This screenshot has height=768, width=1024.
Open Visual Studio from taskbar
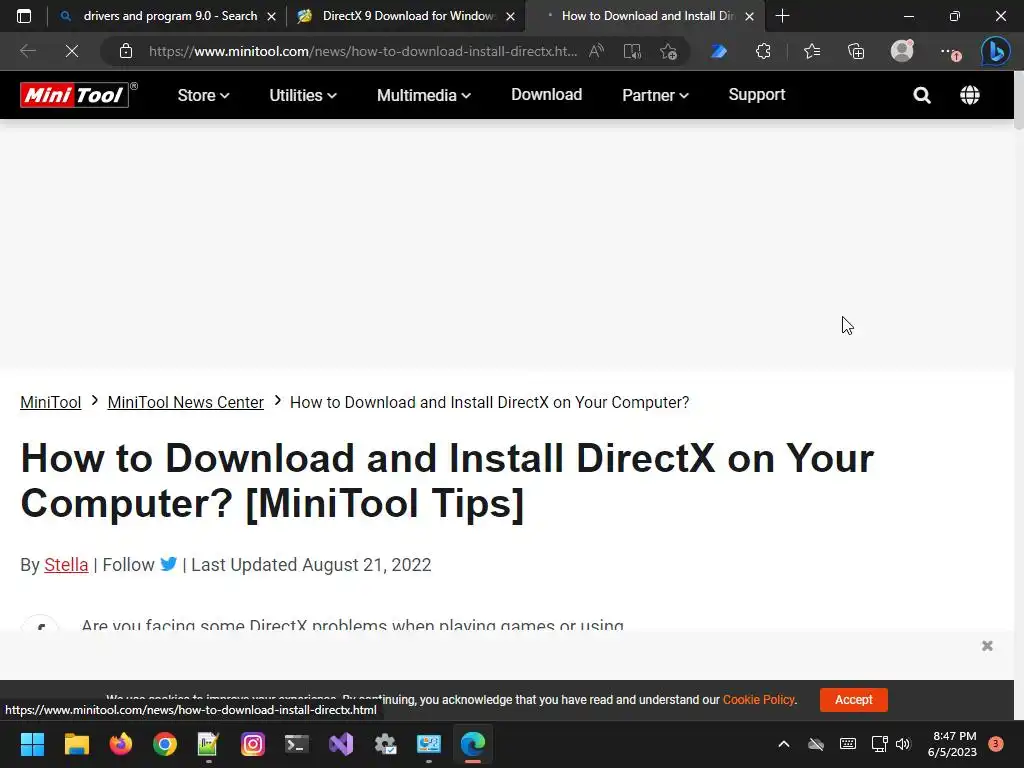pos(341,744)
